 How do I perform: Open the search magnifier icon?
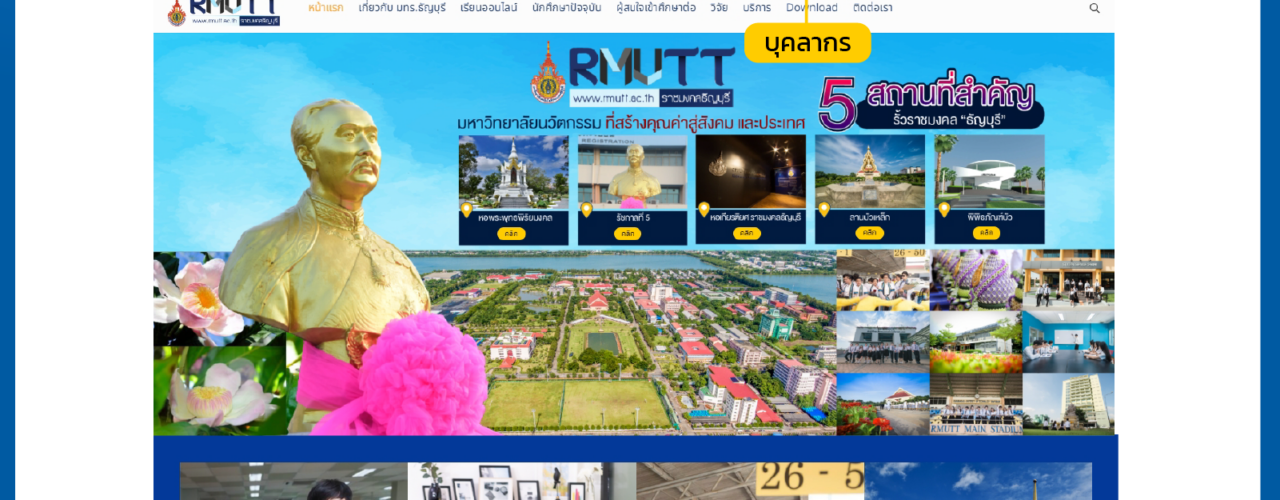(x=1094, y=8)
